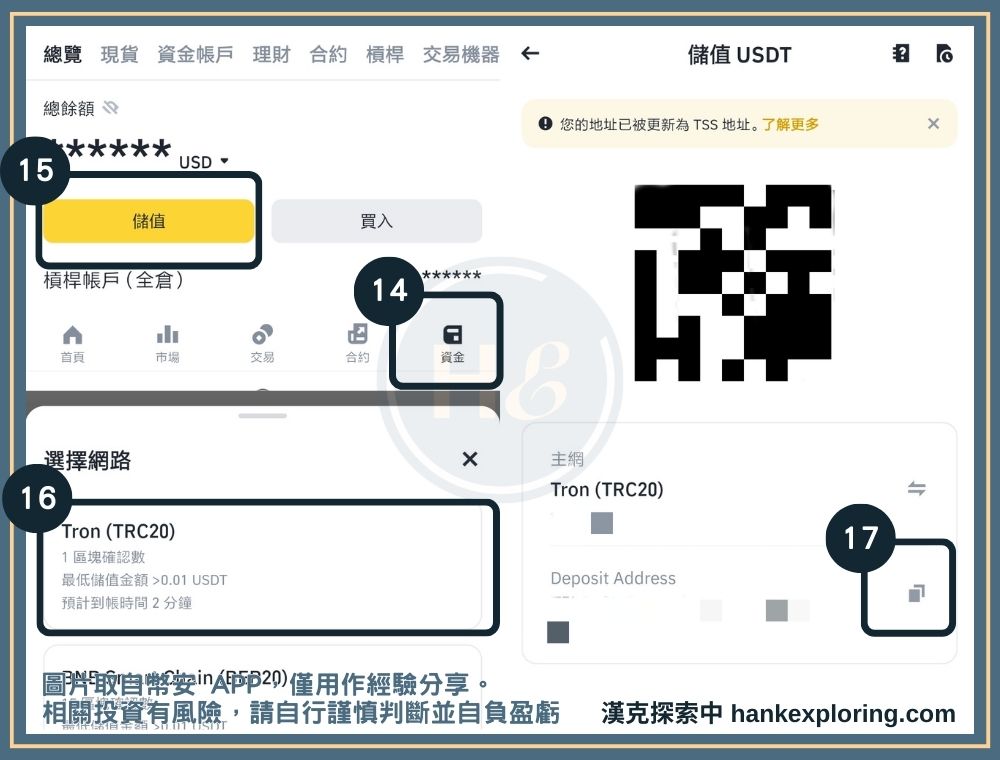Image resolution: width=1000 pixels, height=760 pixels.
Task: Close the 選擇網路 sheet
Action: (470, 459)
